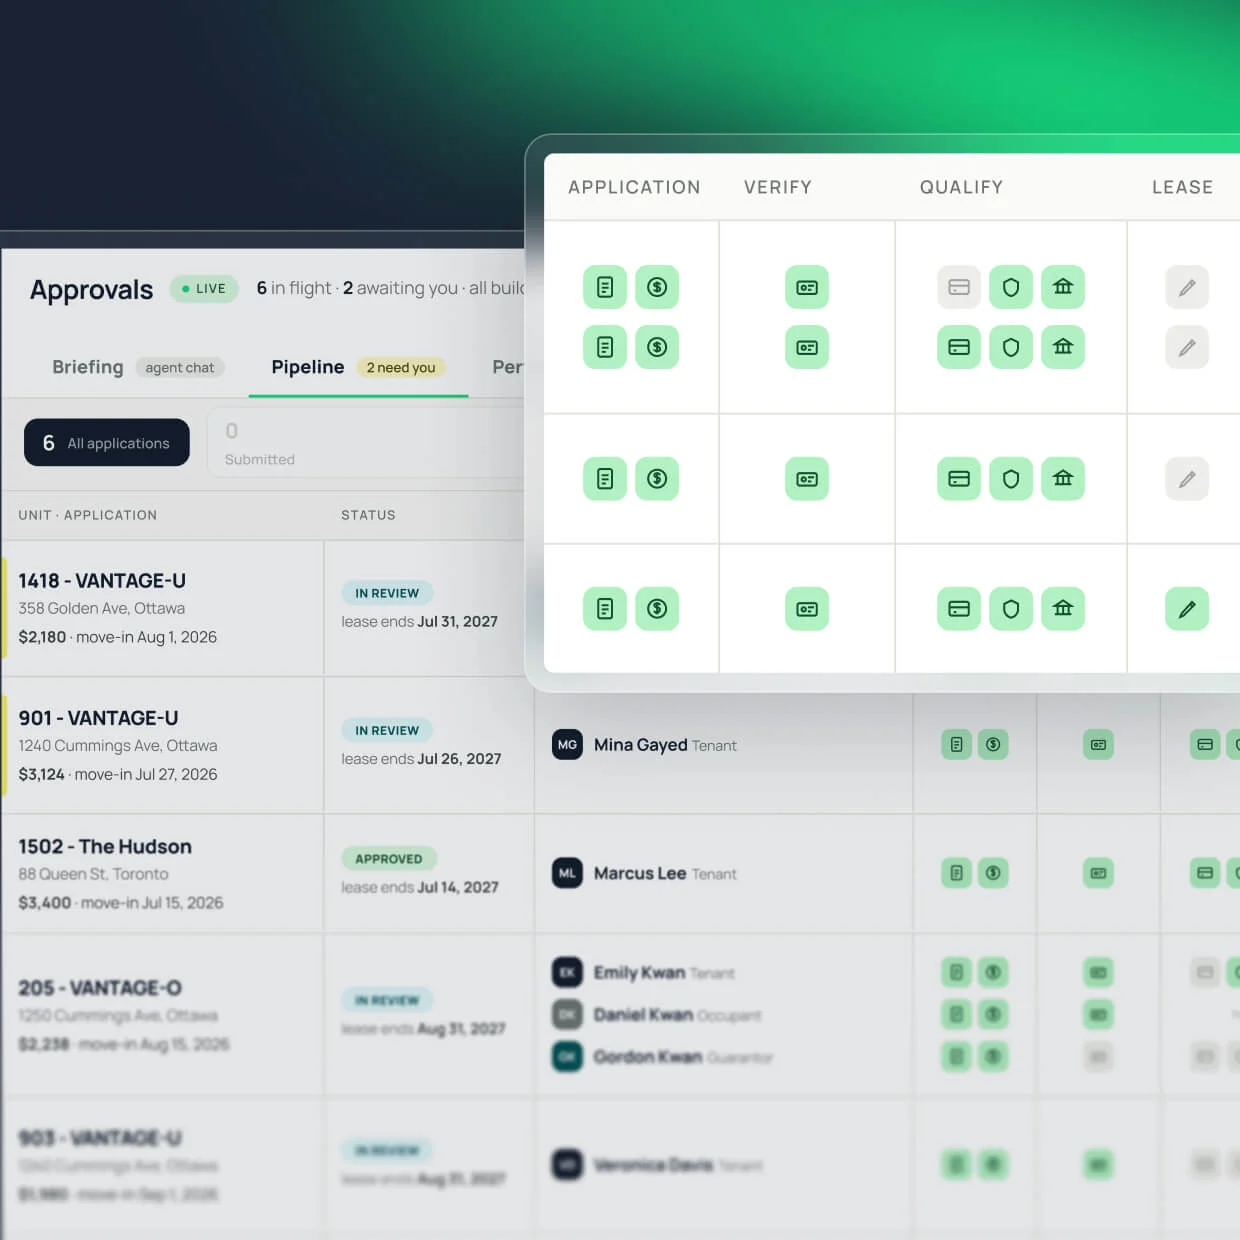The image size is (1240, 1240).
Task: Select the 0 Submitted filter card
Action: 365,443
